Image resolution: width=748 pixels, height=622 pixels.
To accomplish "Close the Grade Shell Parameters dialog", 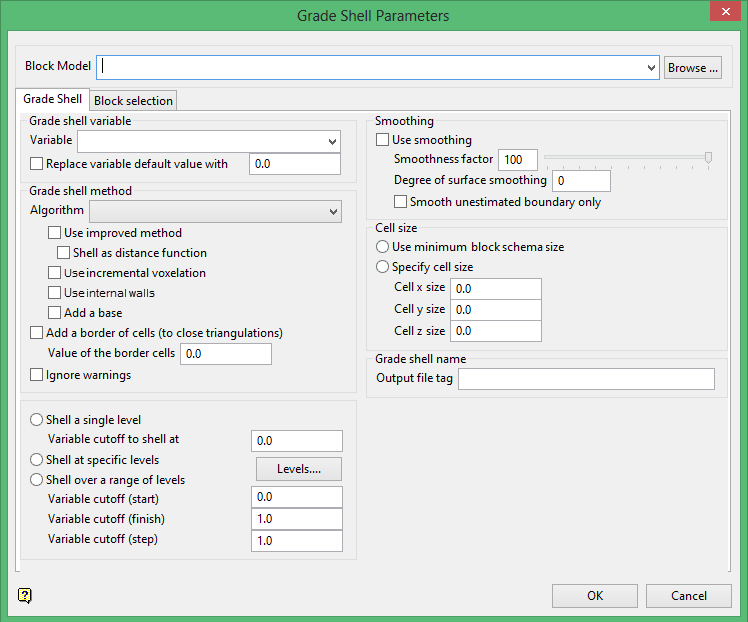I will pos(722,15).
